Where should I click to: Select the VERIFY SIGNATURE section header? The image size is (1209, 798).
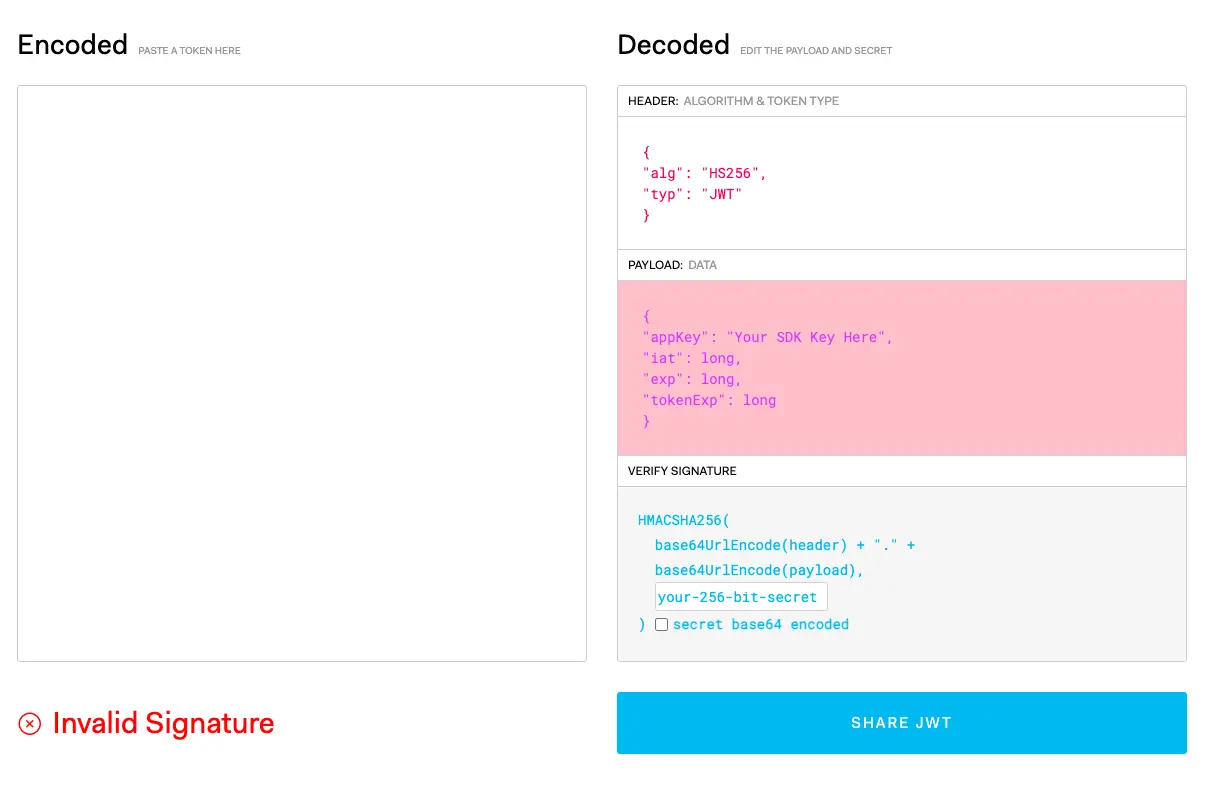(x=681, y=470)
